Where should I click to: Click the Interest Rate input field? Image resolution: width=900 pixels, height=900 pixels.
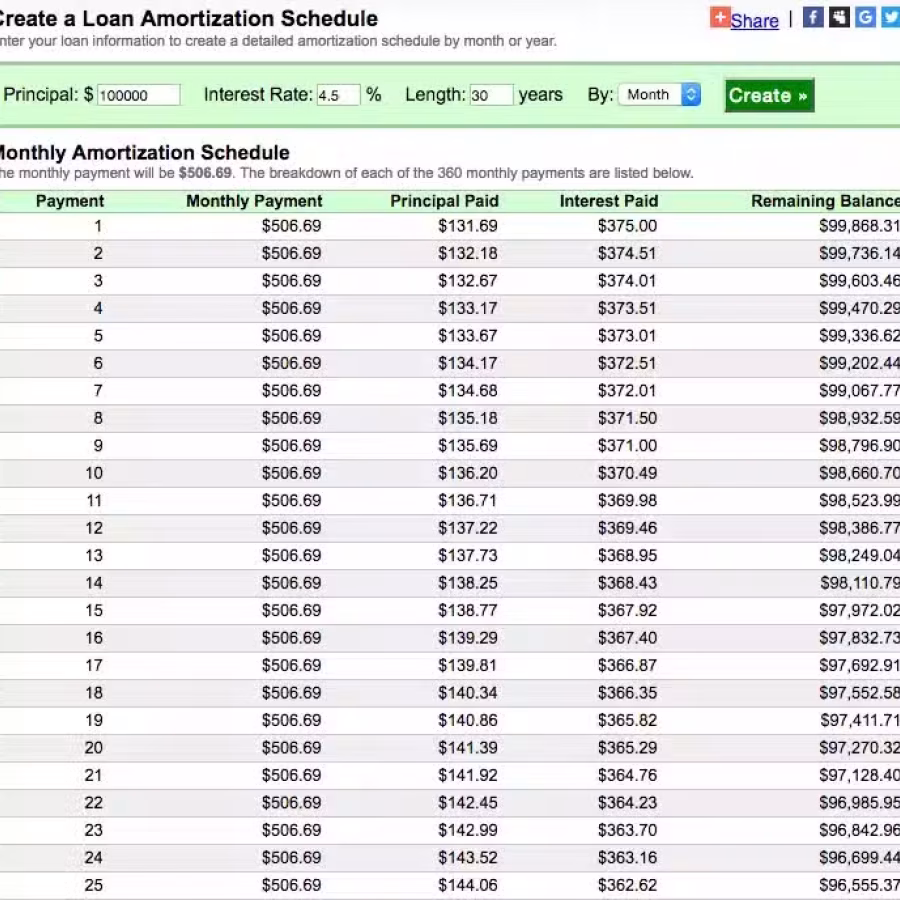point(339,95)
